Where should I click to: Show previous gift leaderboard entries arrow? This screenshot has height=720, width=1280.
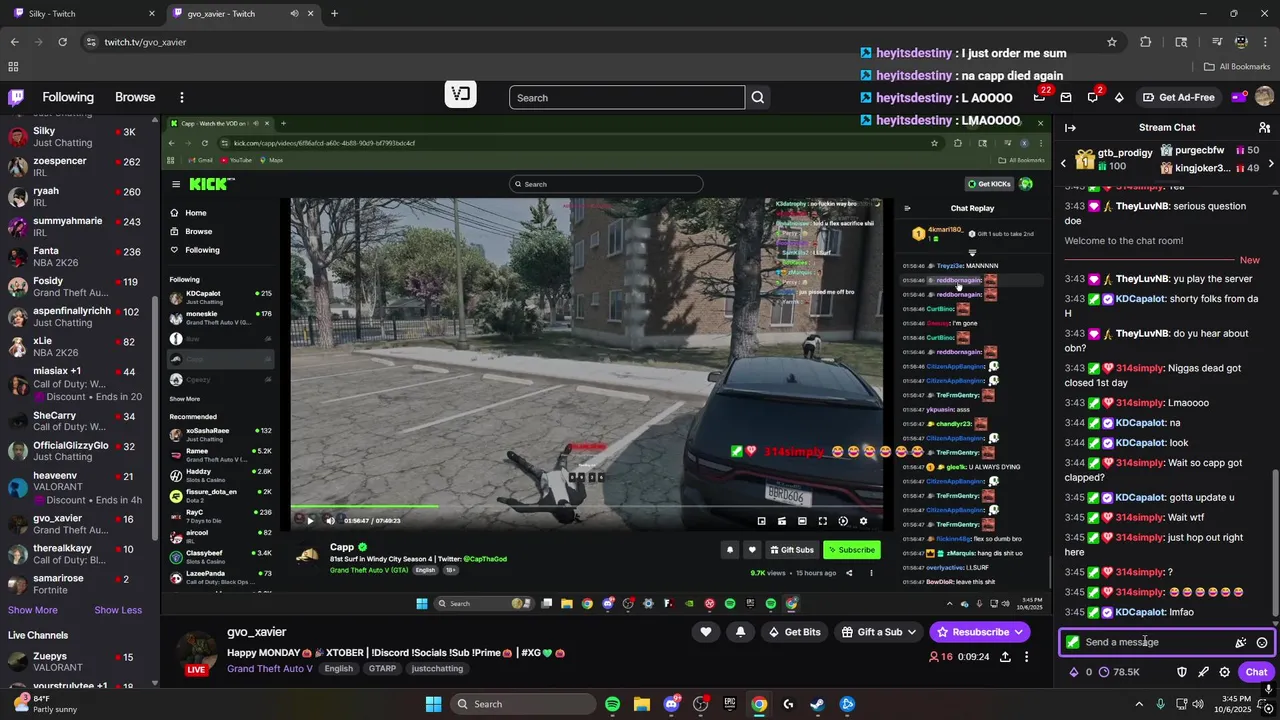point(1063,163)
